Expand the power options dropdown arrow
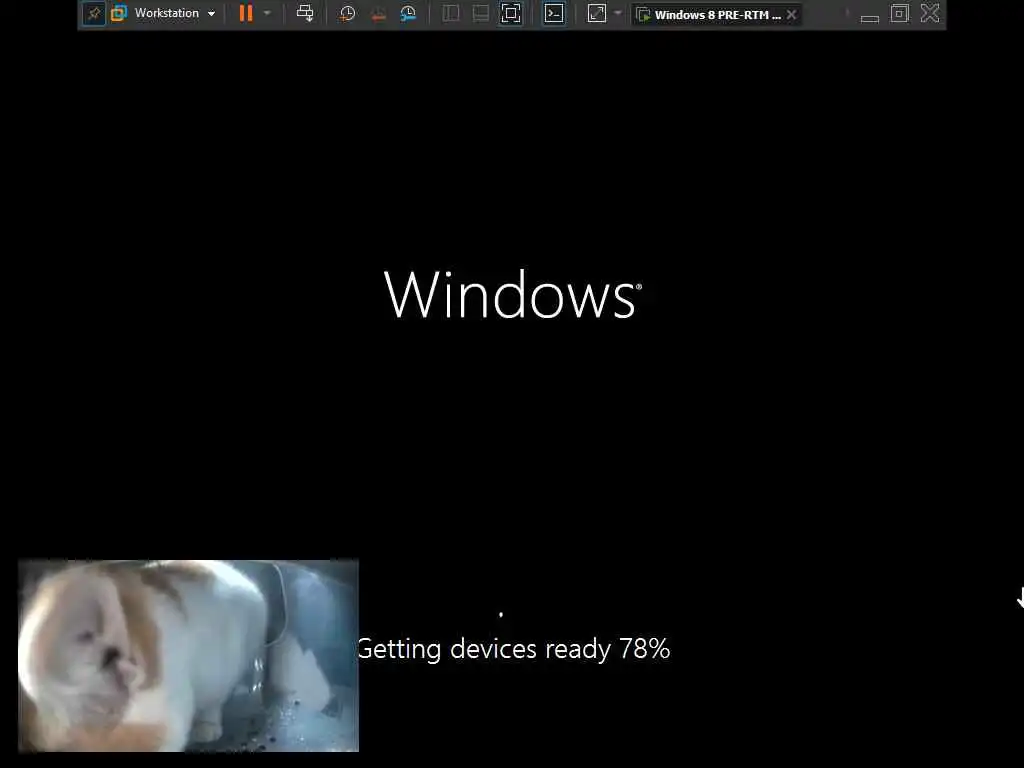Viewport: 1024px width, 768px height. click(267, 13)
